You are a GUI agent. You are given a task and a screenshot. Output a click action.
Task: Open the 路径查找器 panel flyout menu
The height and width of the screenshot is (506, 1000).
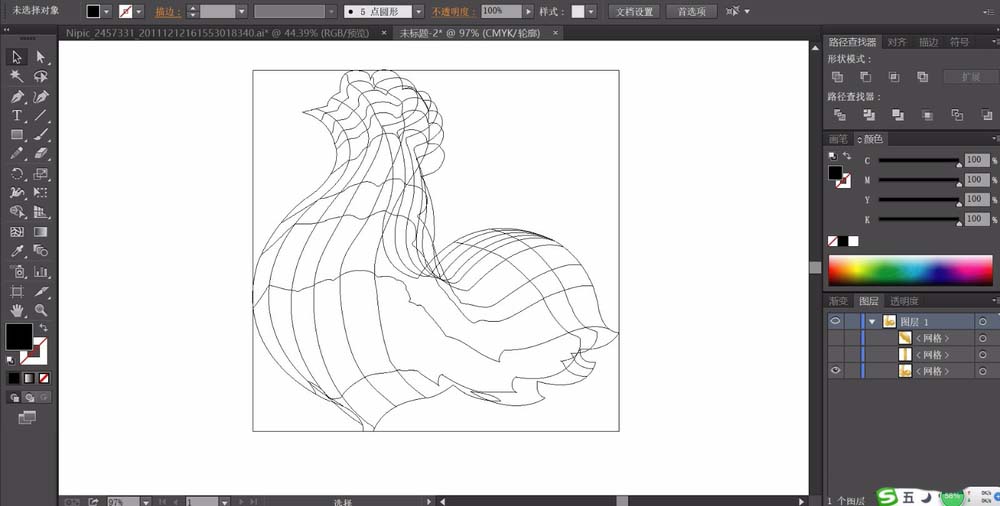[996, 42]
